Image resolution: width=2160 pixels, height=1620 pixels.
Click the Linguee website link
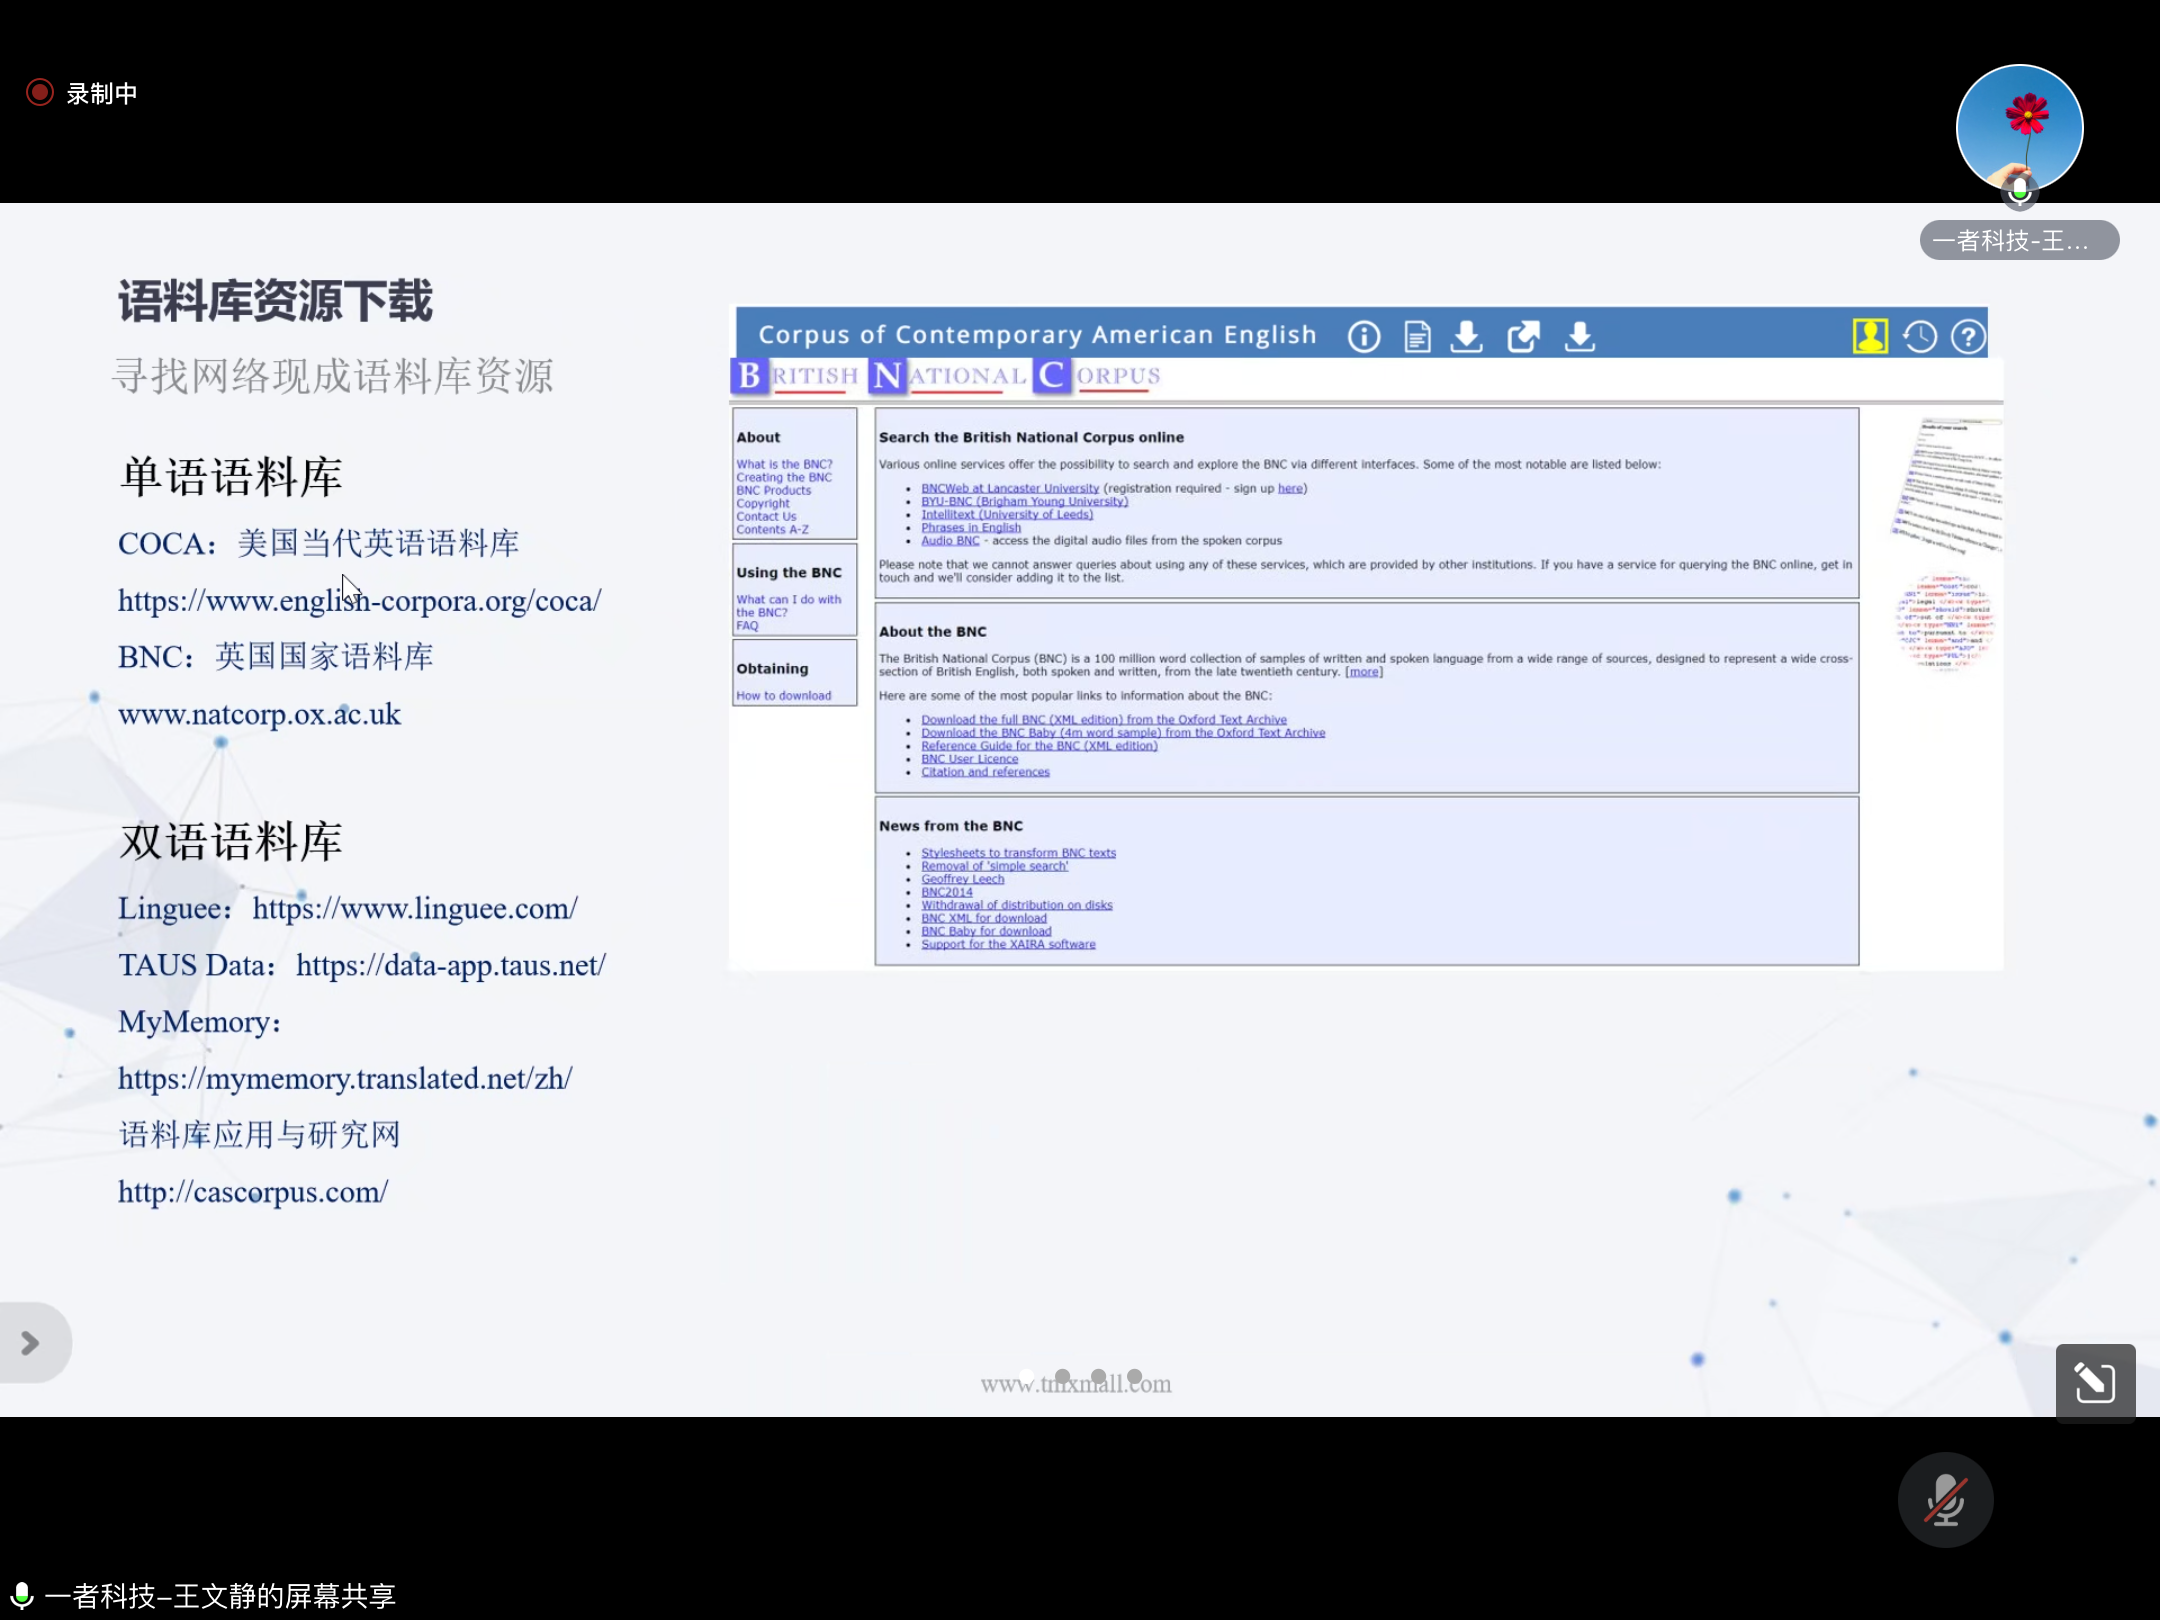(415, 908)
